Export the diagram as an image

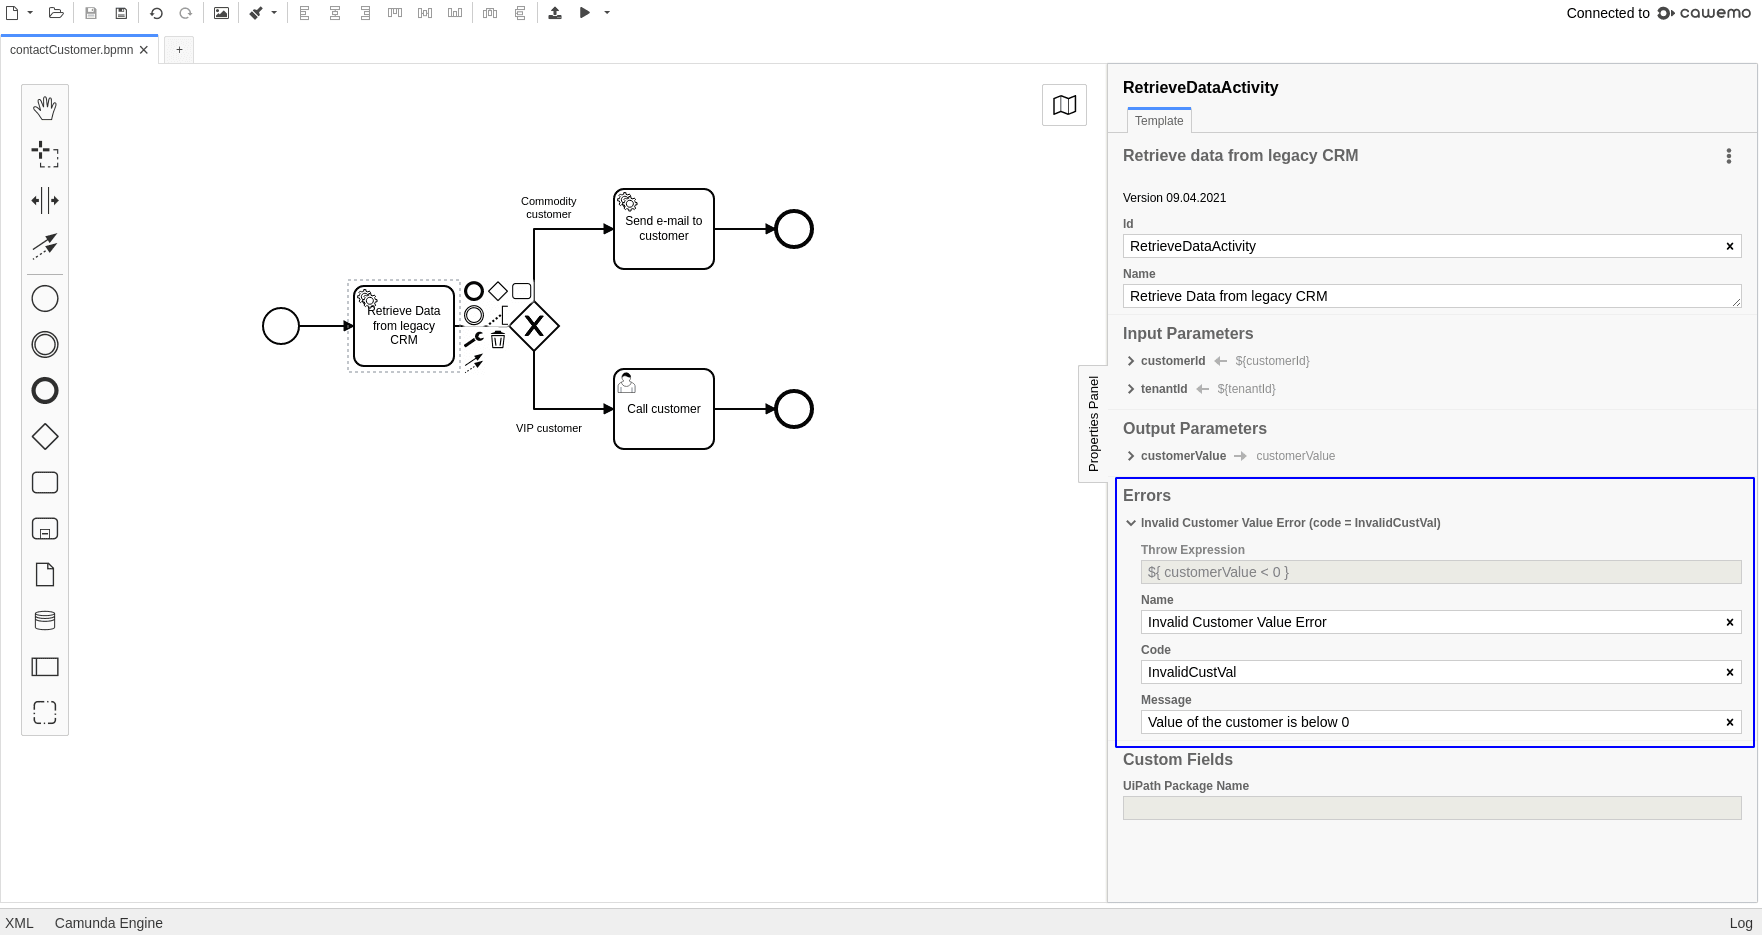click(221, 13)
